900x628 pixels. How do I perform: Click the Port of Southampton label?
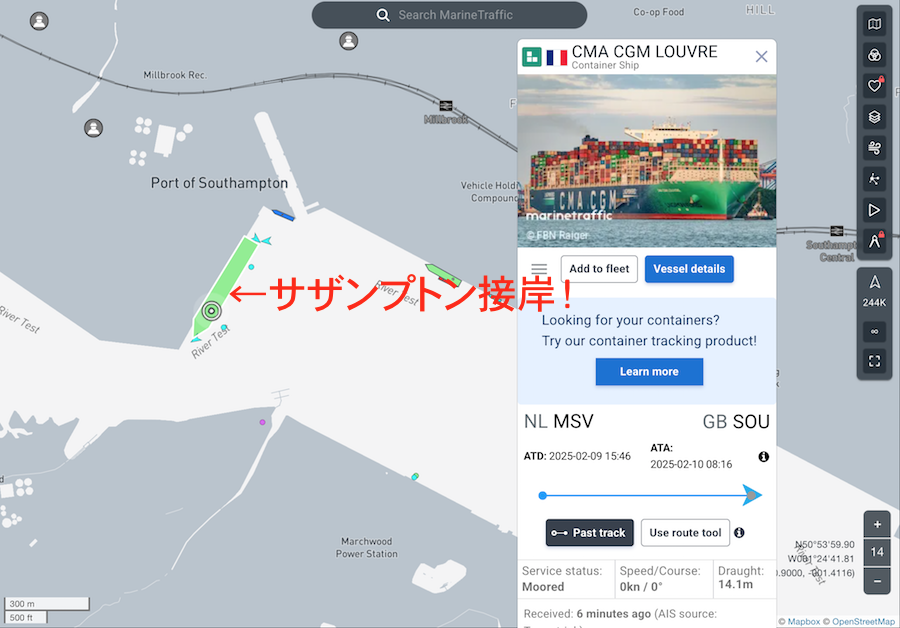pos(219,183)
